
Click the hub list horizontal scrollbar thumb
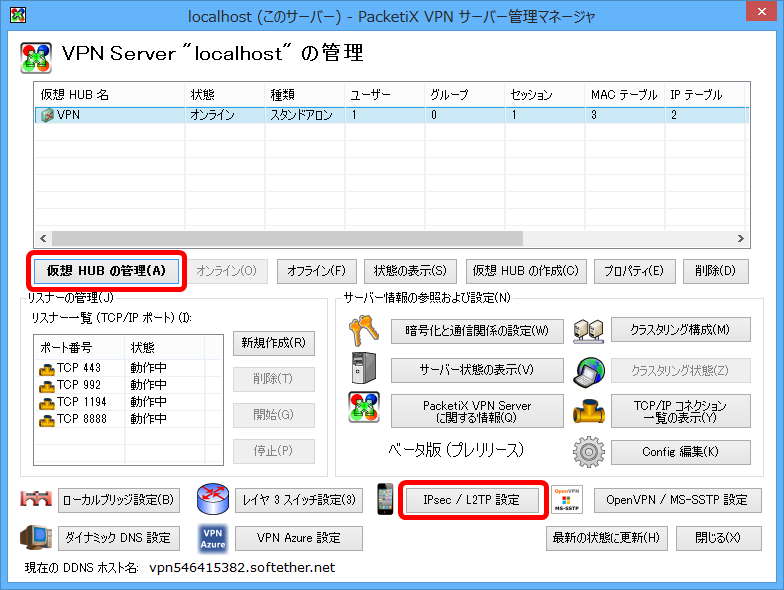pyautogui.click(x=288, y=238)
